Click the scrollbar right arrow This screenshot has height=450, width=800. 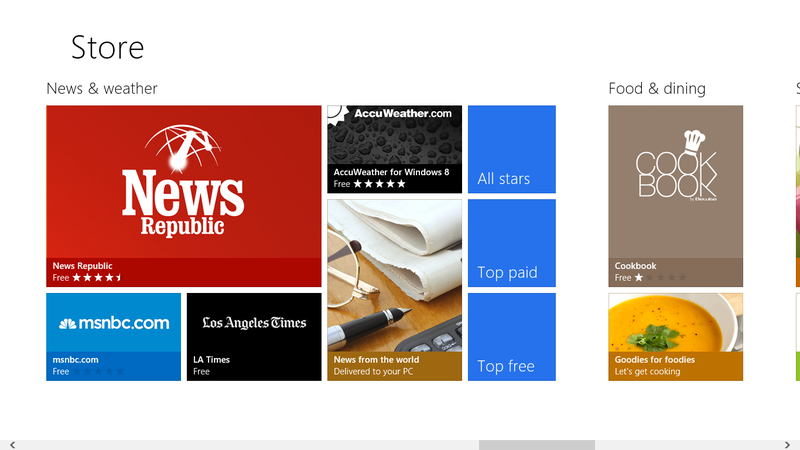[x=787, y=445]
